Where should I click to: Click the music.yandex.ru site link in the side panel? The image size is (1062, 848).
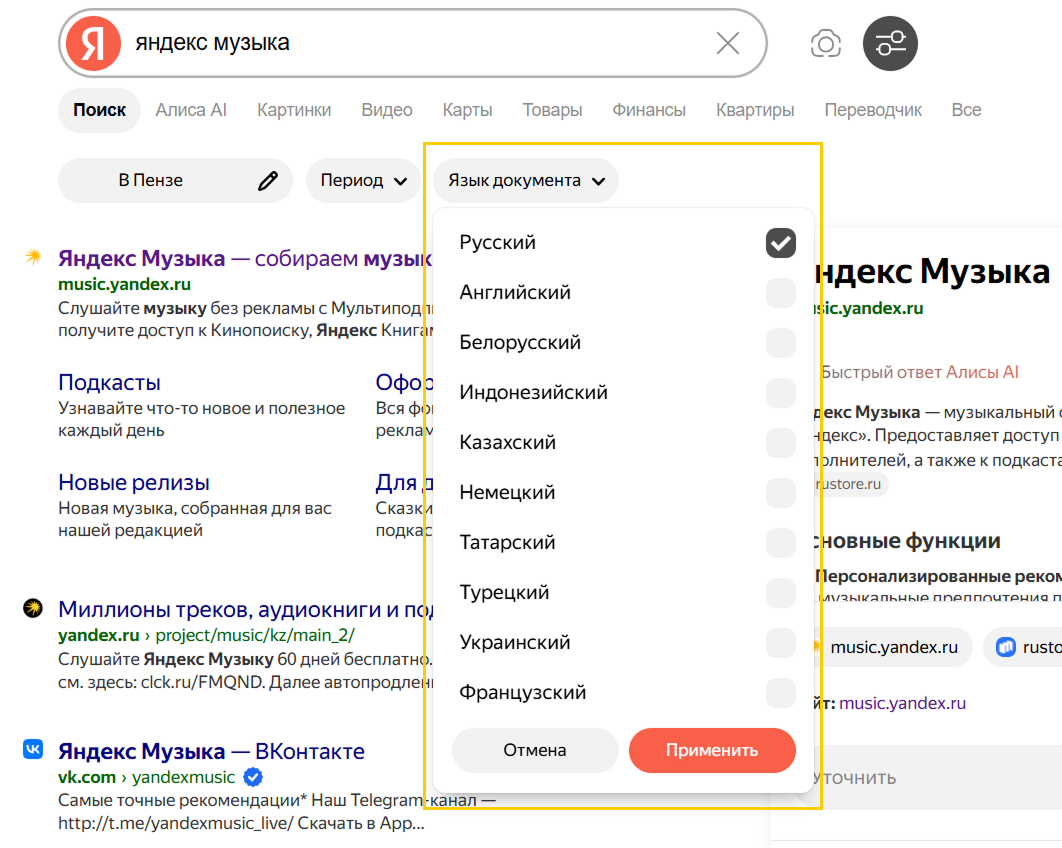point(902,704)
